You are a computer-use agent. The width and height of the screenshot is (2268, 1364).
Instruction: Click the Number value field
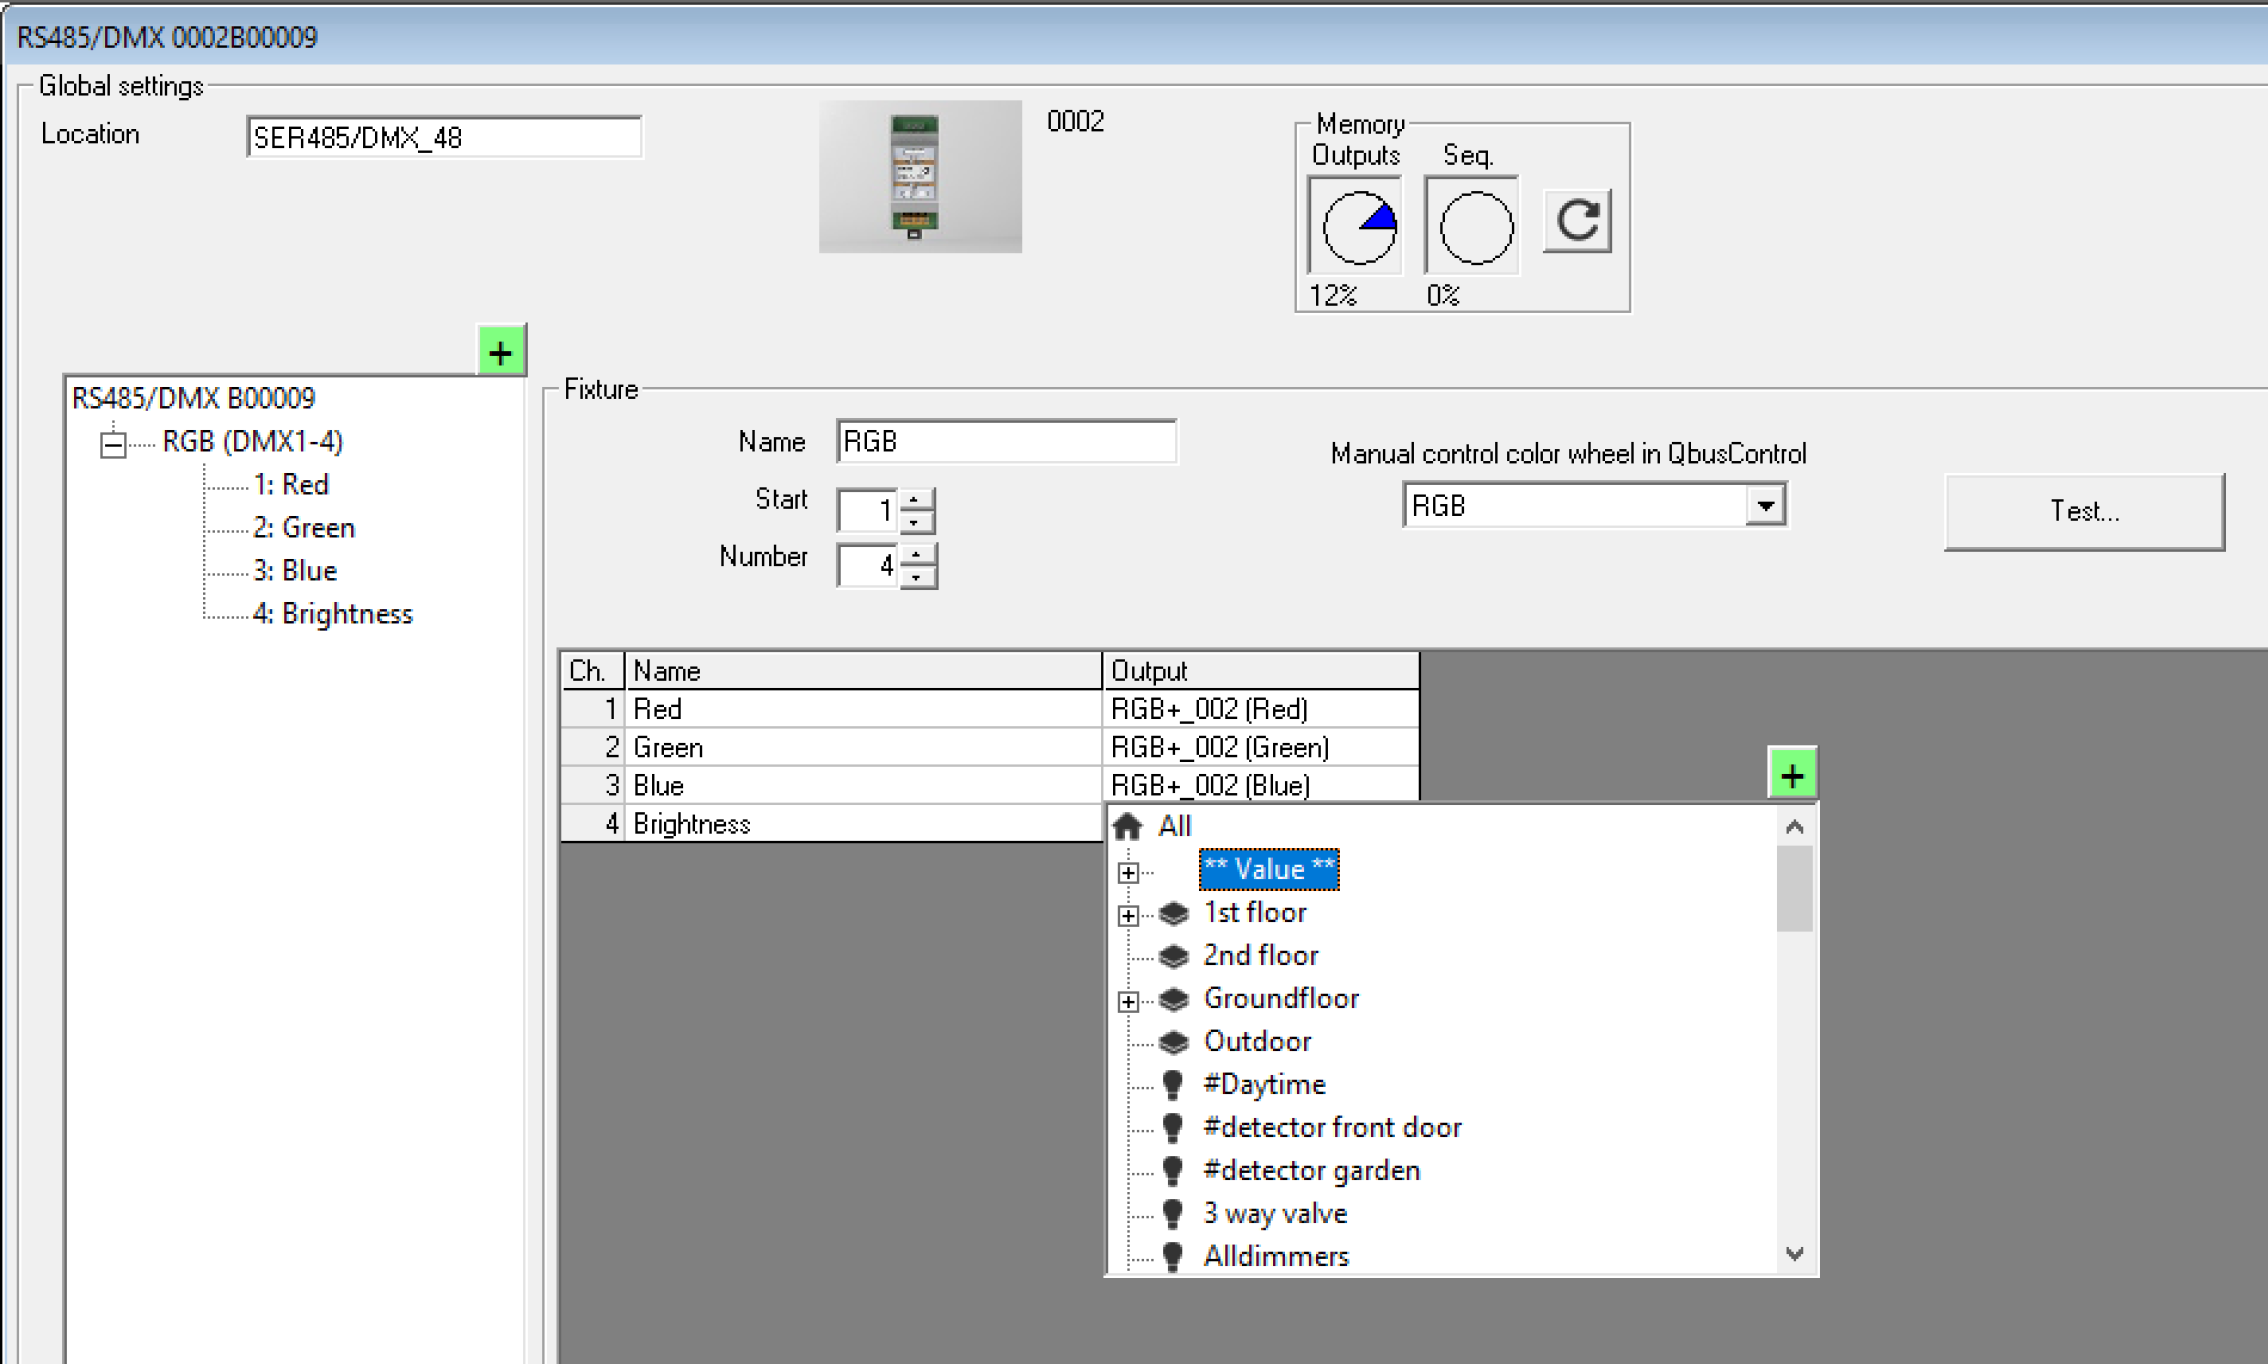click(x=868, y=566)
